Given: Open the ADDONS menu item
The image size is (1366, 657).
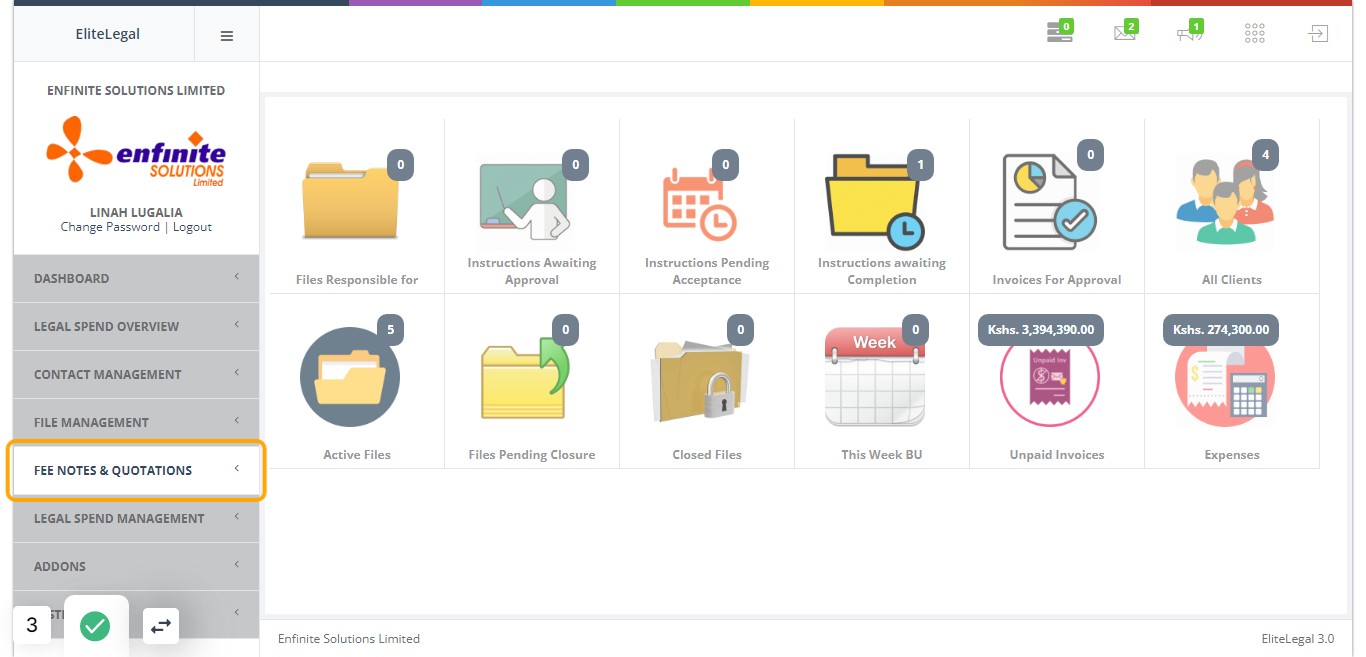Looking at the screenshot, I should pyautogui.click(x=136, y=566).
